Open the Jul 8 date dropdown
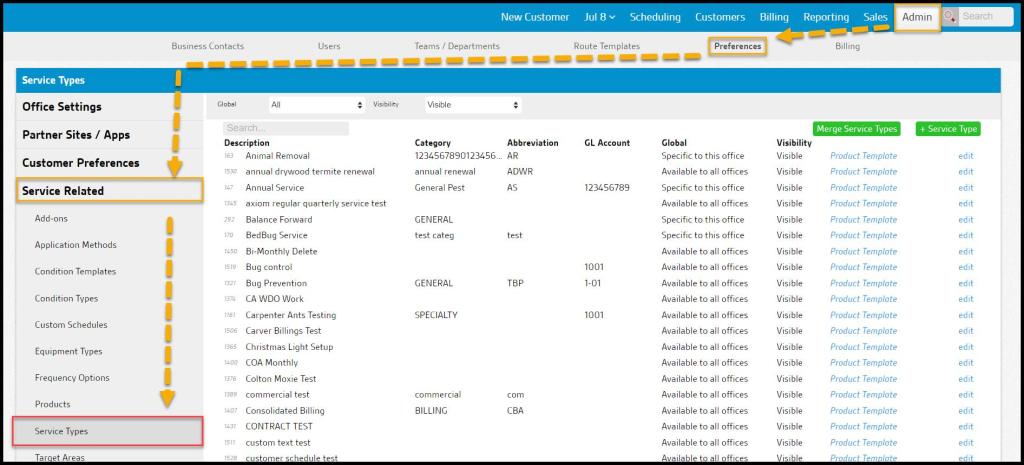The width and height of the screenshot is (1024, 465). pos(599,17)
